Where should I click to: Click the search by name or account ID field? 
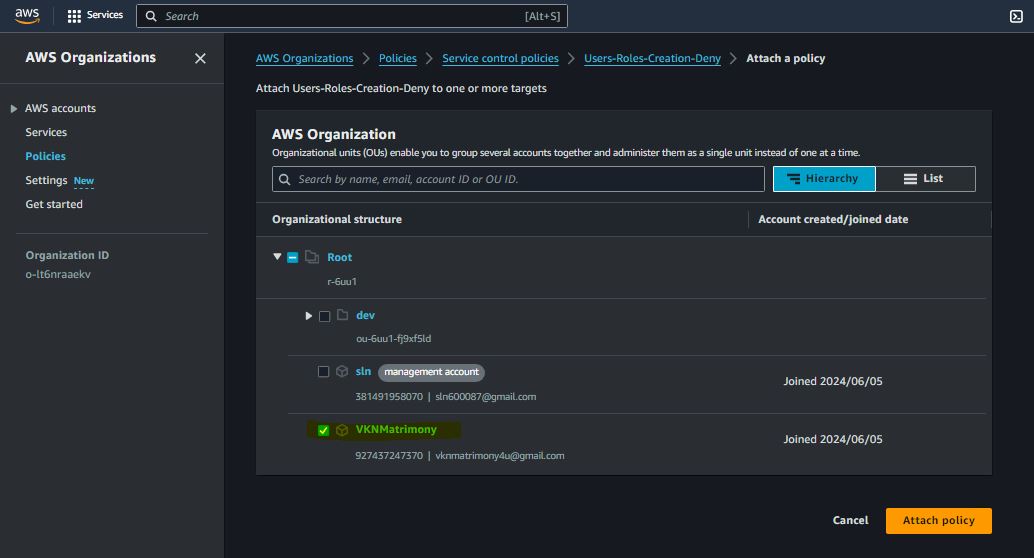pyautogui.click(x=518, y=179)
